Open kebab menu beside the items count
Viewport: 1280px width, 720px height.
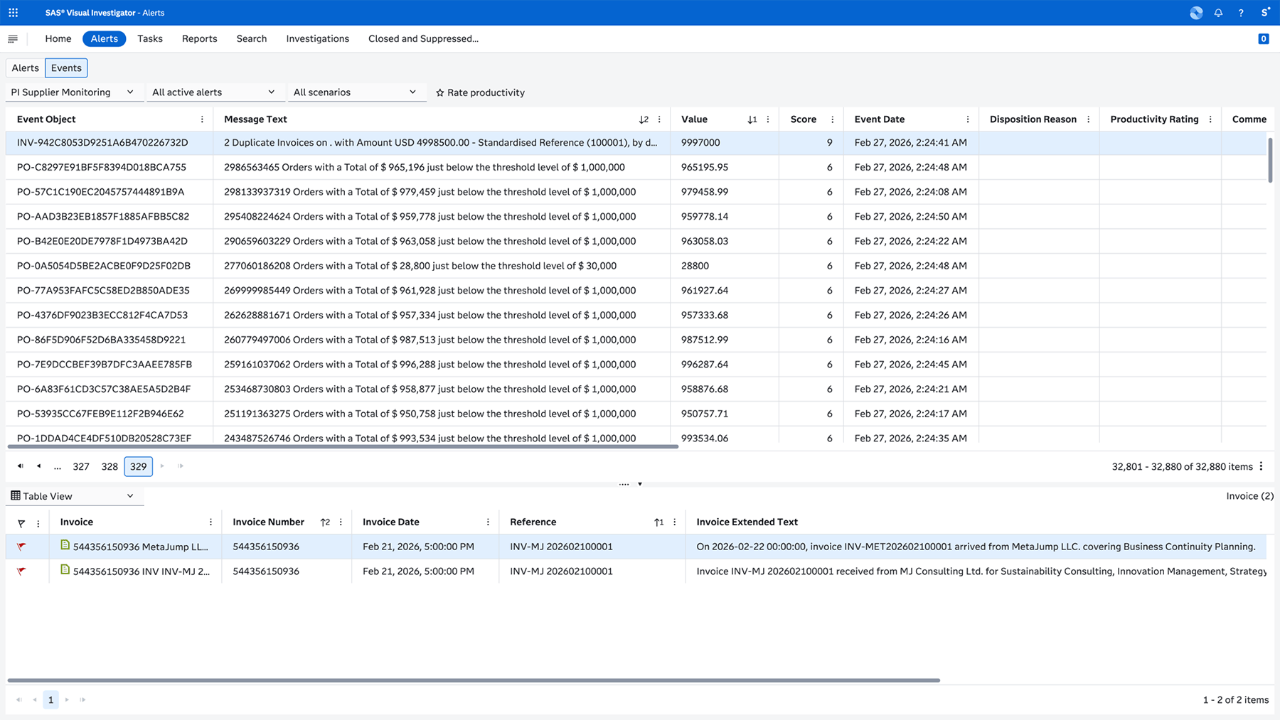pyautogui.click(x=1261, y=466)
